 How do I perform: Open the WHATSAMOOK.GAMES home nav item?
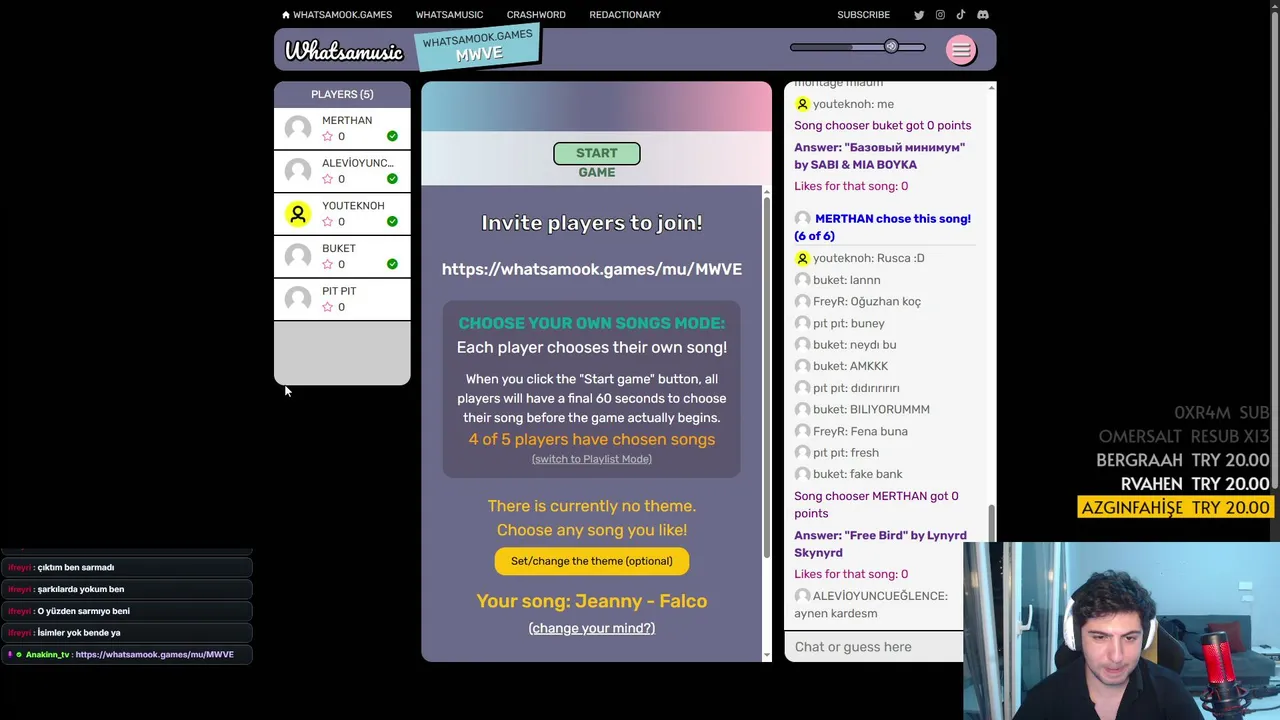[x=337, y=15]
